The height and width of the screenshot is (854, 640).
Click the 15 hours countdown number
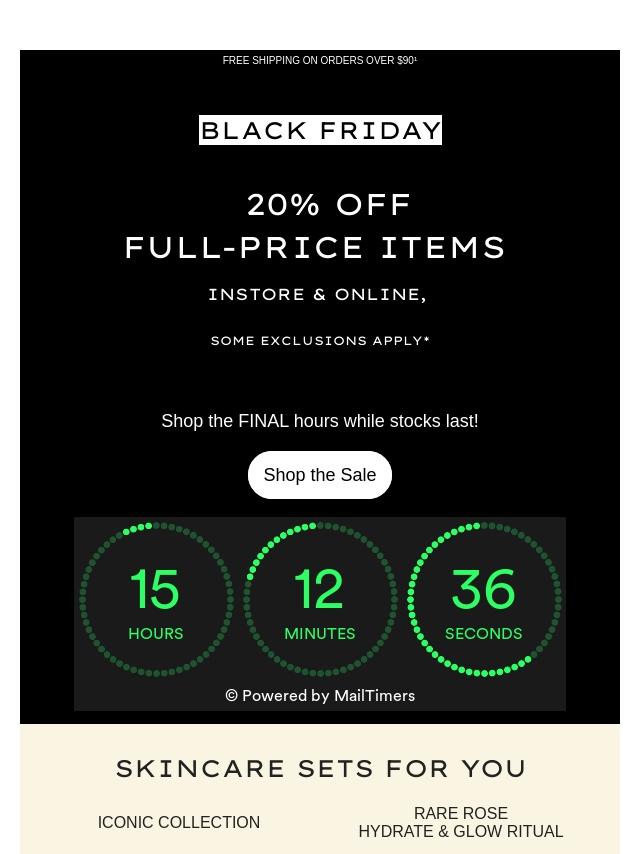tap(155, 590)
